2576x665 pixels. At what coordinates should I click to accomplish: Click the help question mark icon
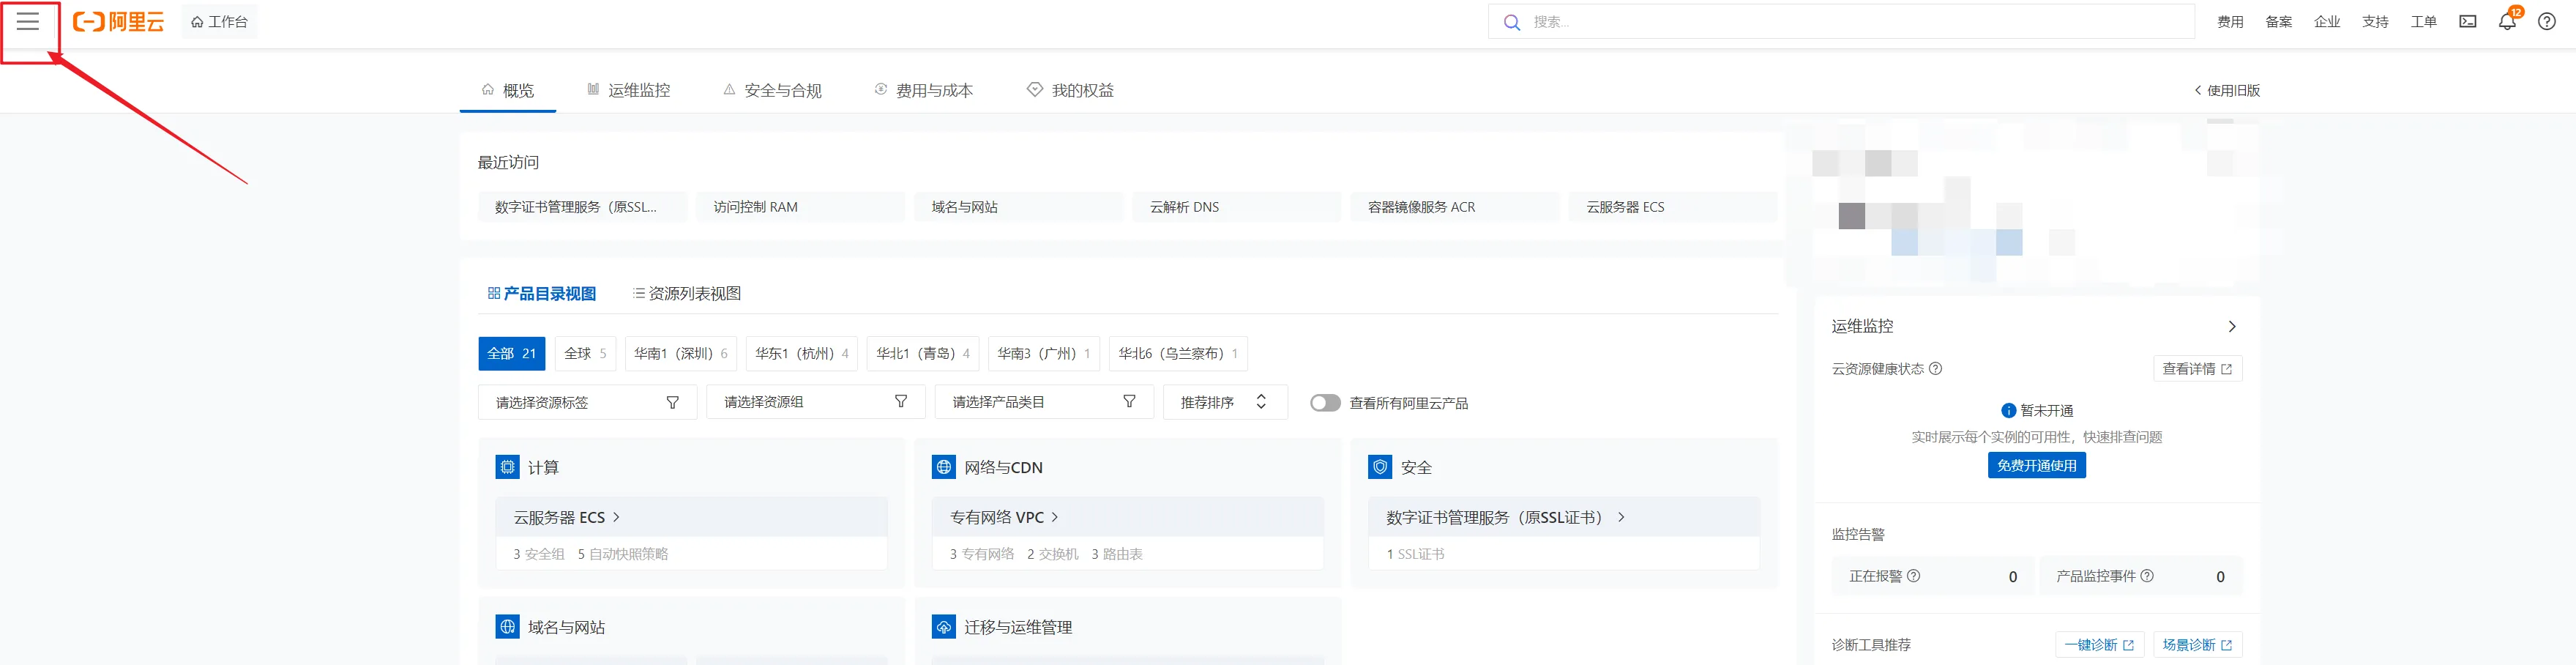tap(2546, 22)
